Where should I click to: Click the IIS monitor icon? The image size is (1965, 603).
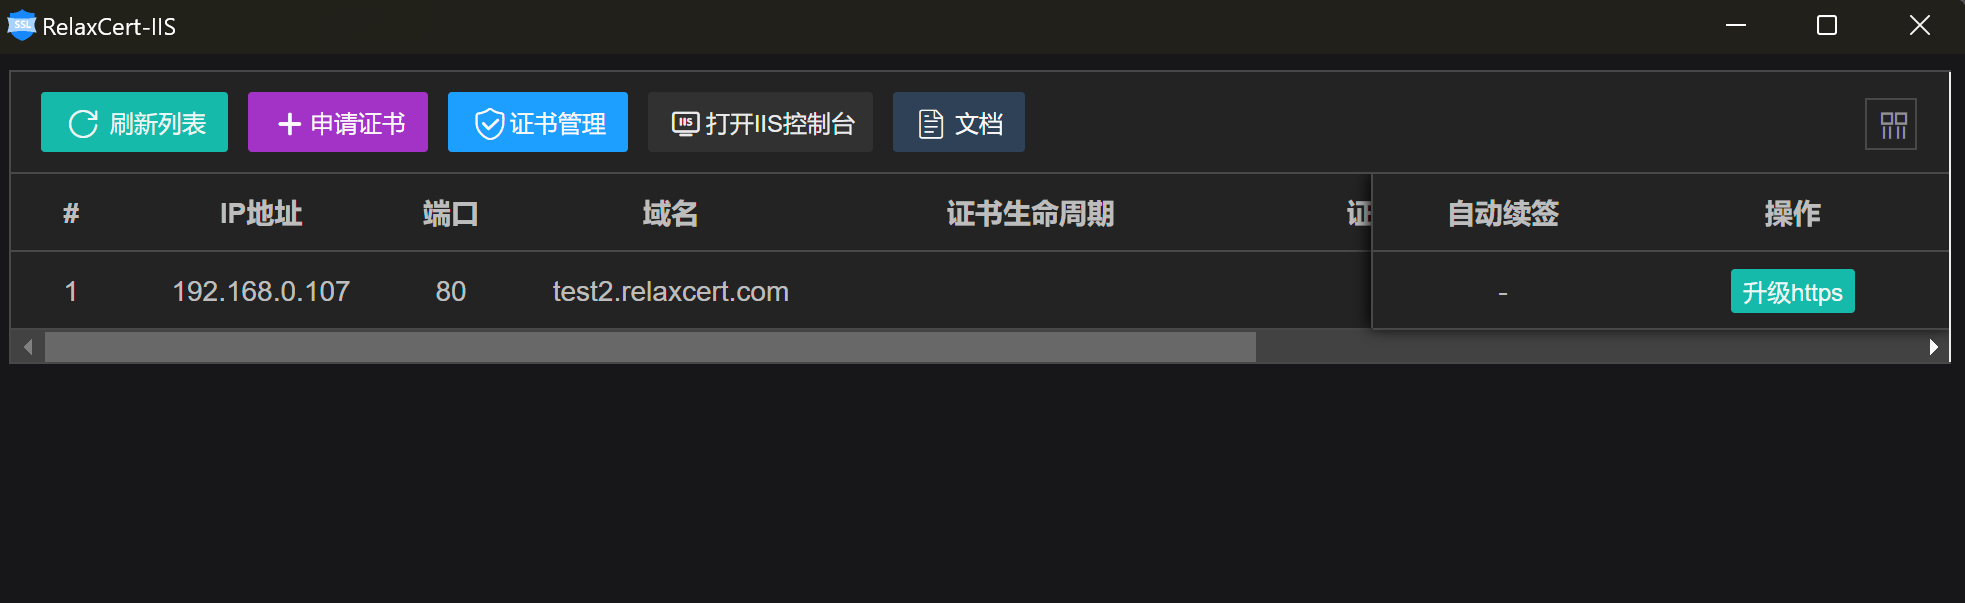click(685, 124)
